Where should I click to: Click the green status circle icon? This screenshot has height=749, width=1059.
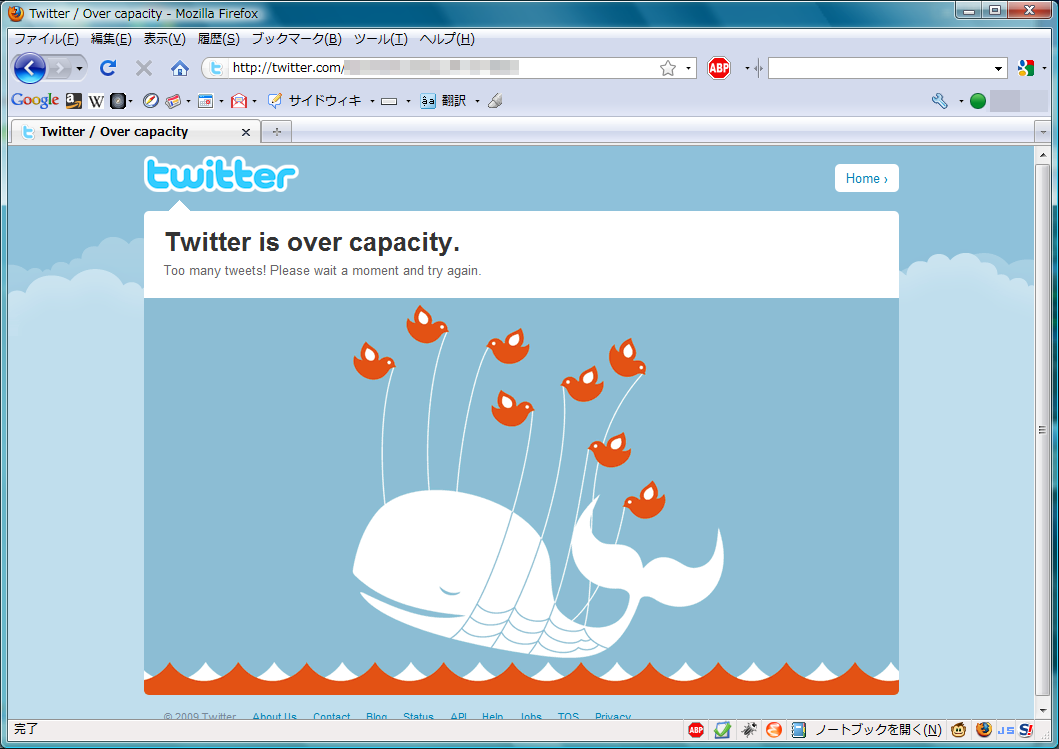pos(978,101)
